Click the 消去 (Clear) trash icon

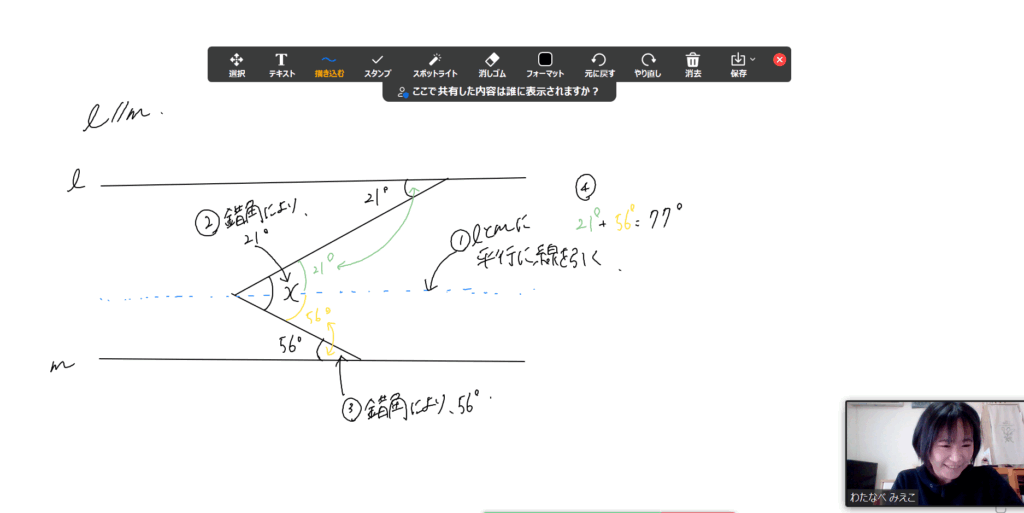[x=693, y=64]
